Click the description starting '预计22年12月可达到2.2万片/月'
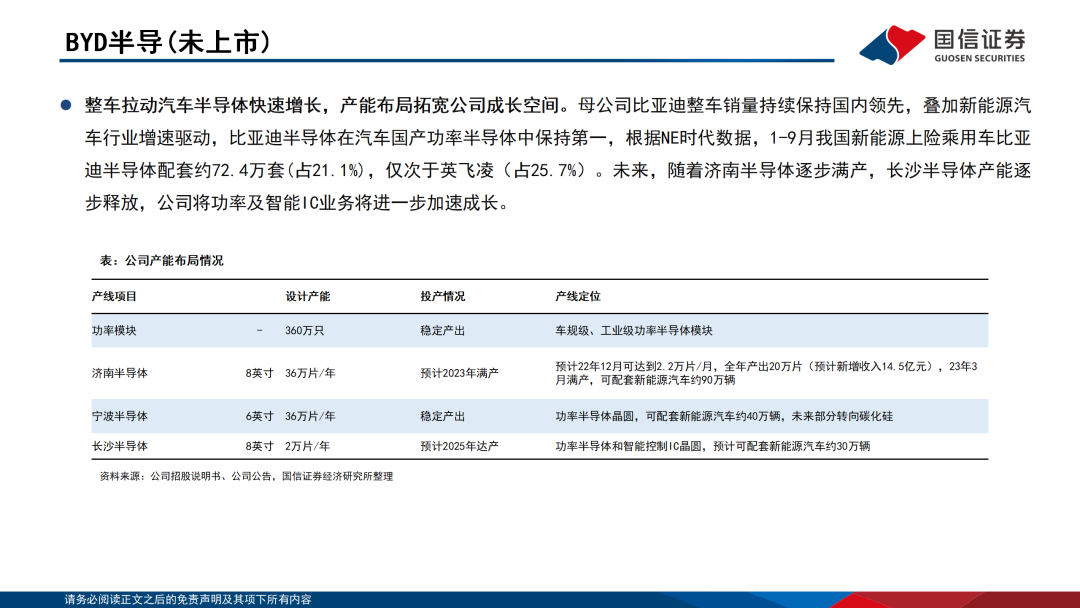The height and width of the screenshot is (608, 1080). [767, 373]
